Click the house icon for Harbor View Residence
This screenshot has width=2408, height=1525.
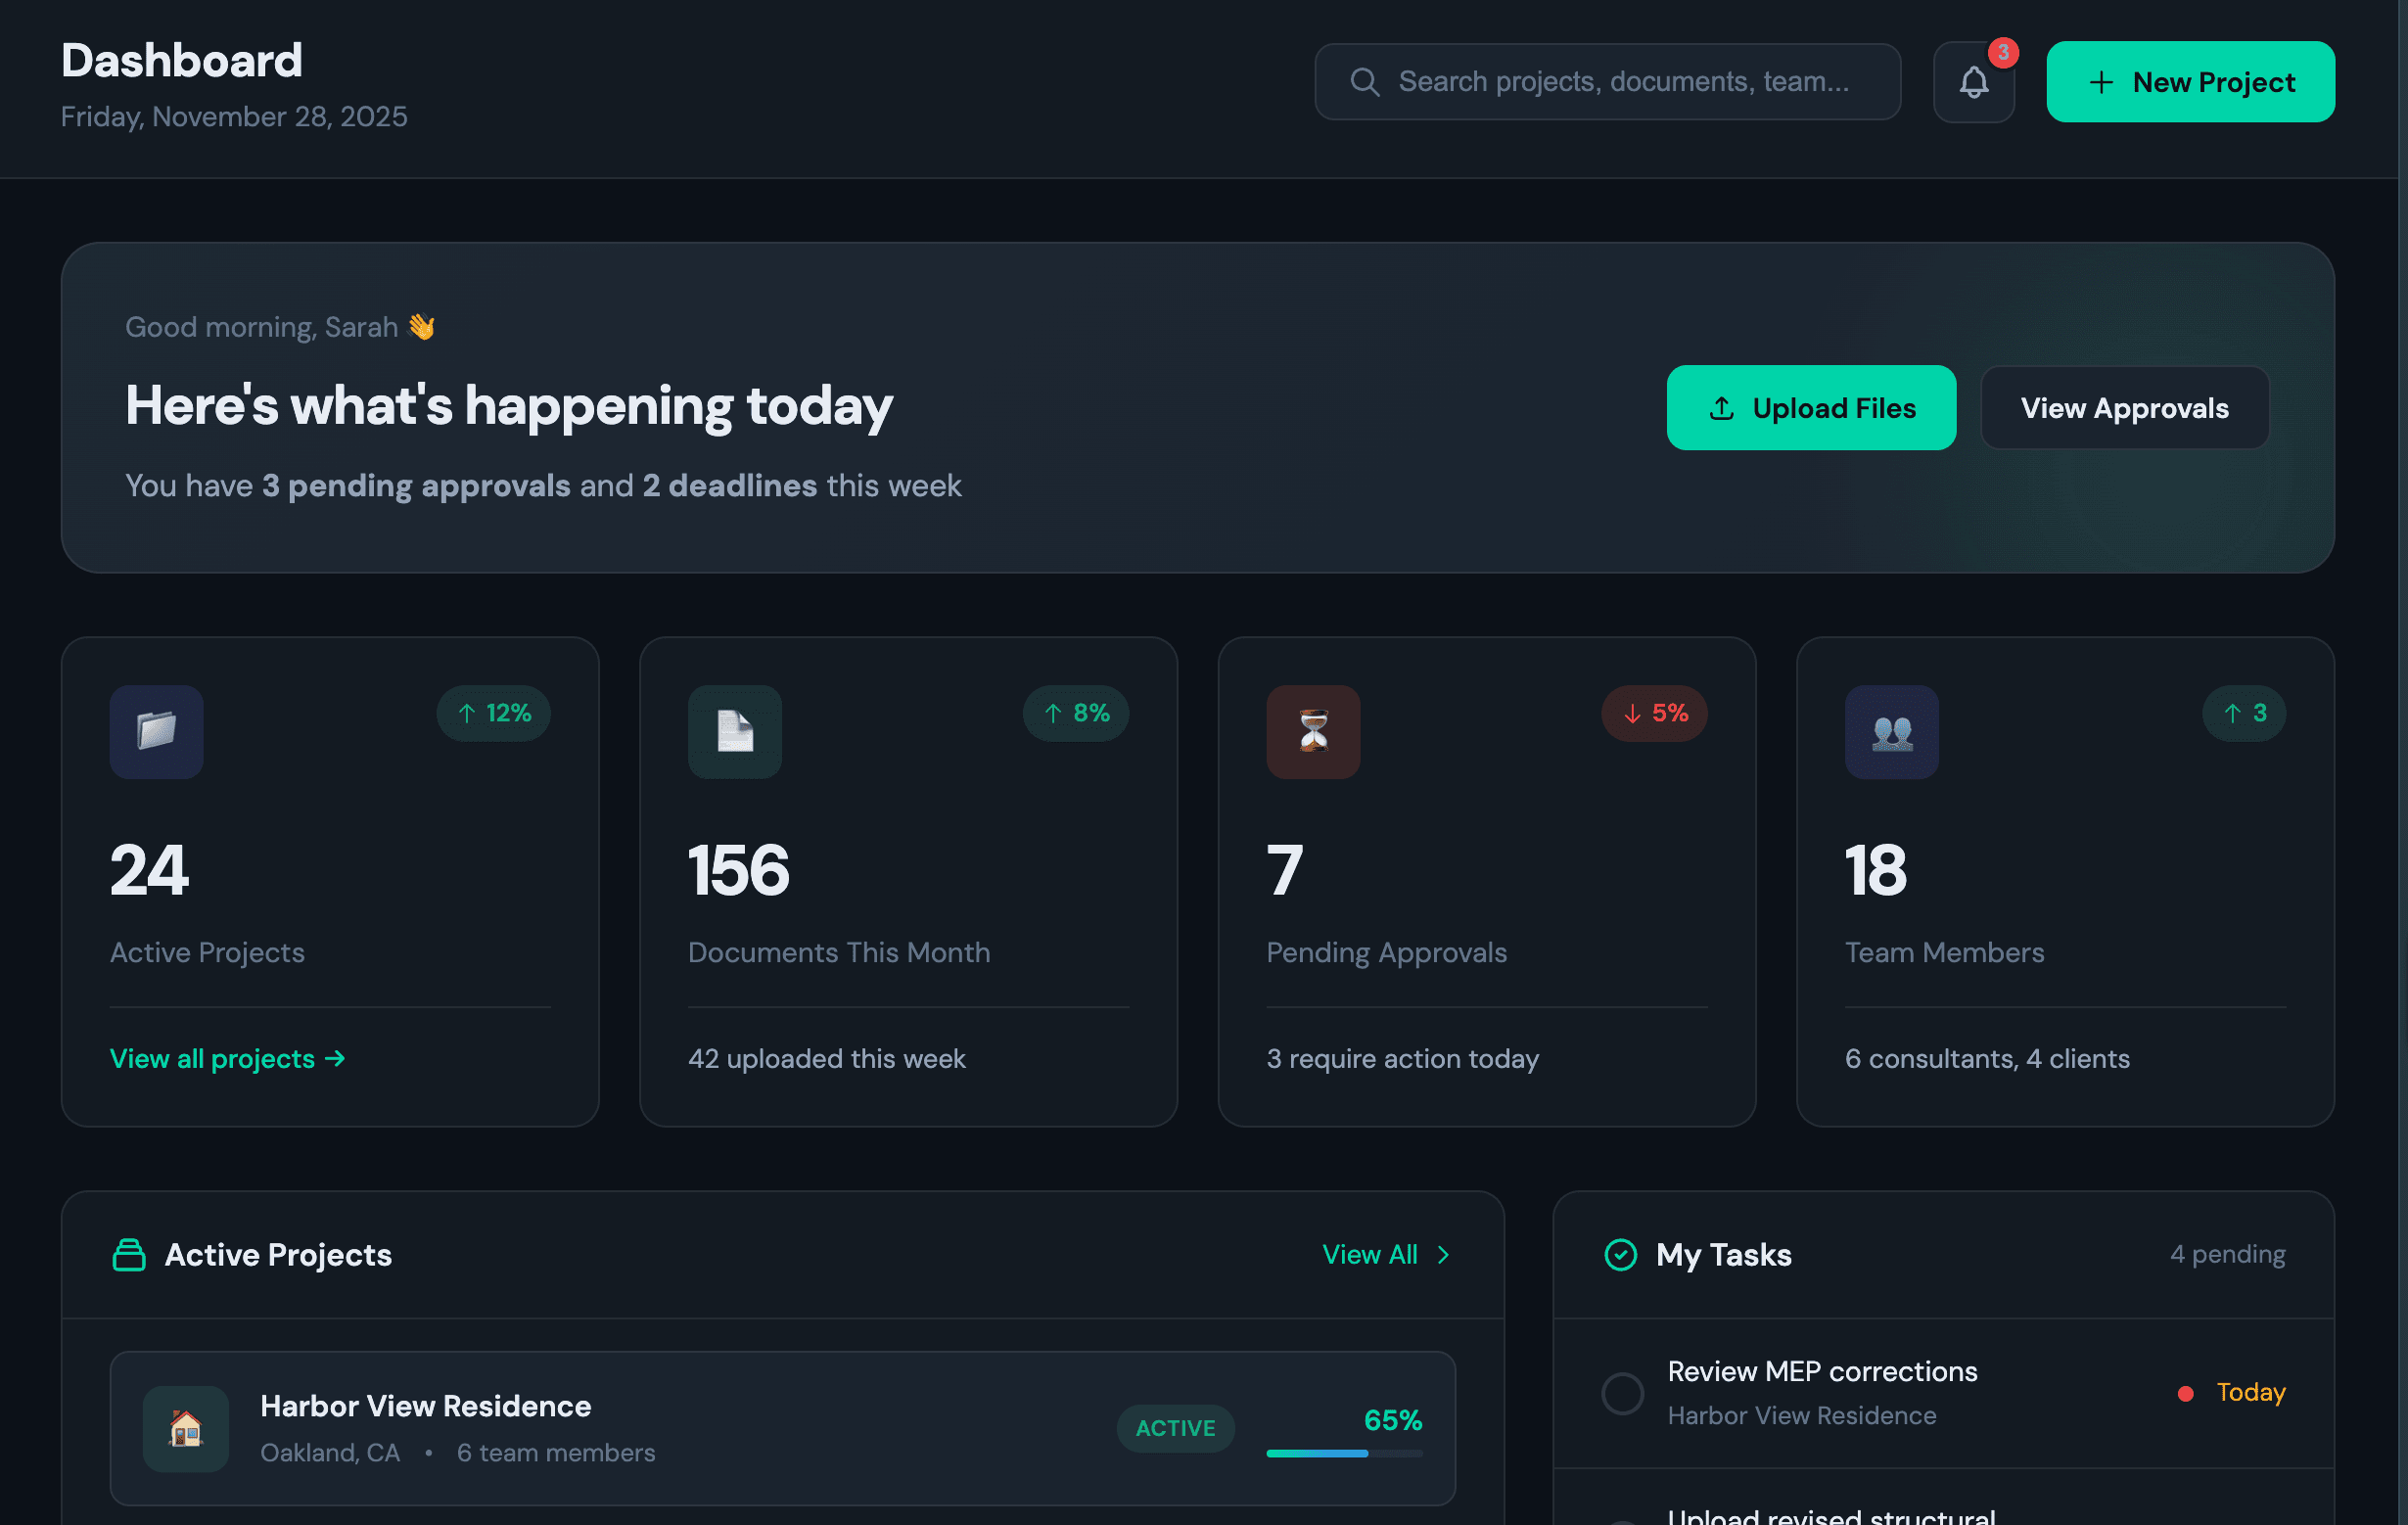185,1429
